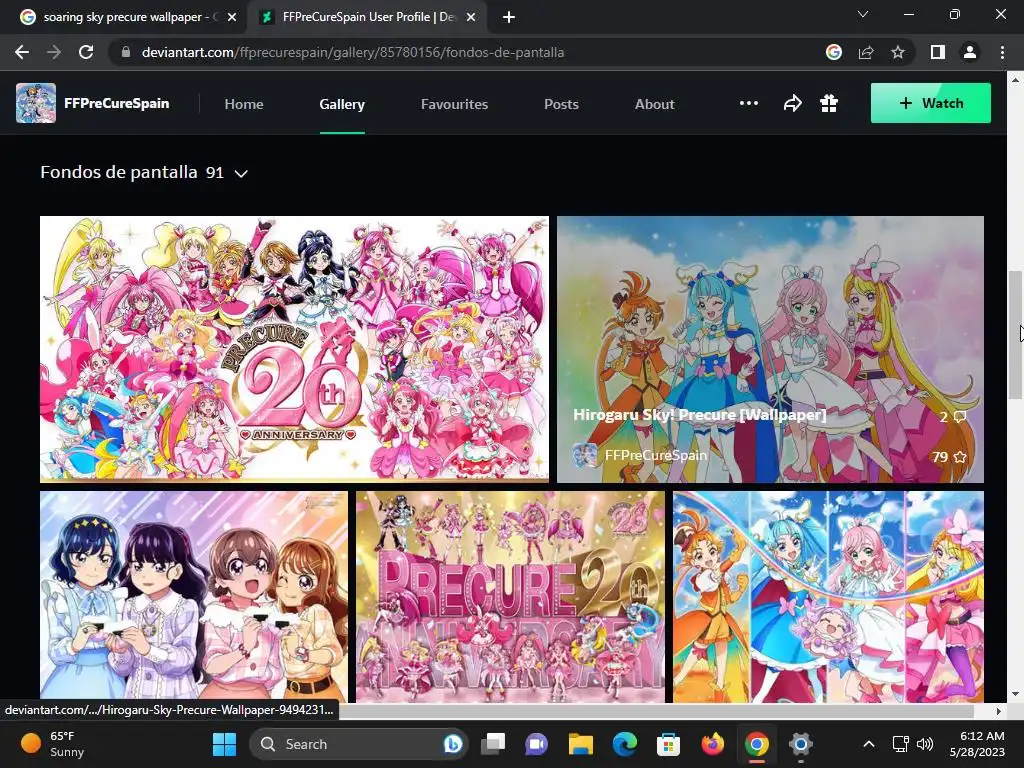Screen dimensions: 1024x768
Task: Click horizontal scrollbar right arrow
Action: (x=999, y=711)
